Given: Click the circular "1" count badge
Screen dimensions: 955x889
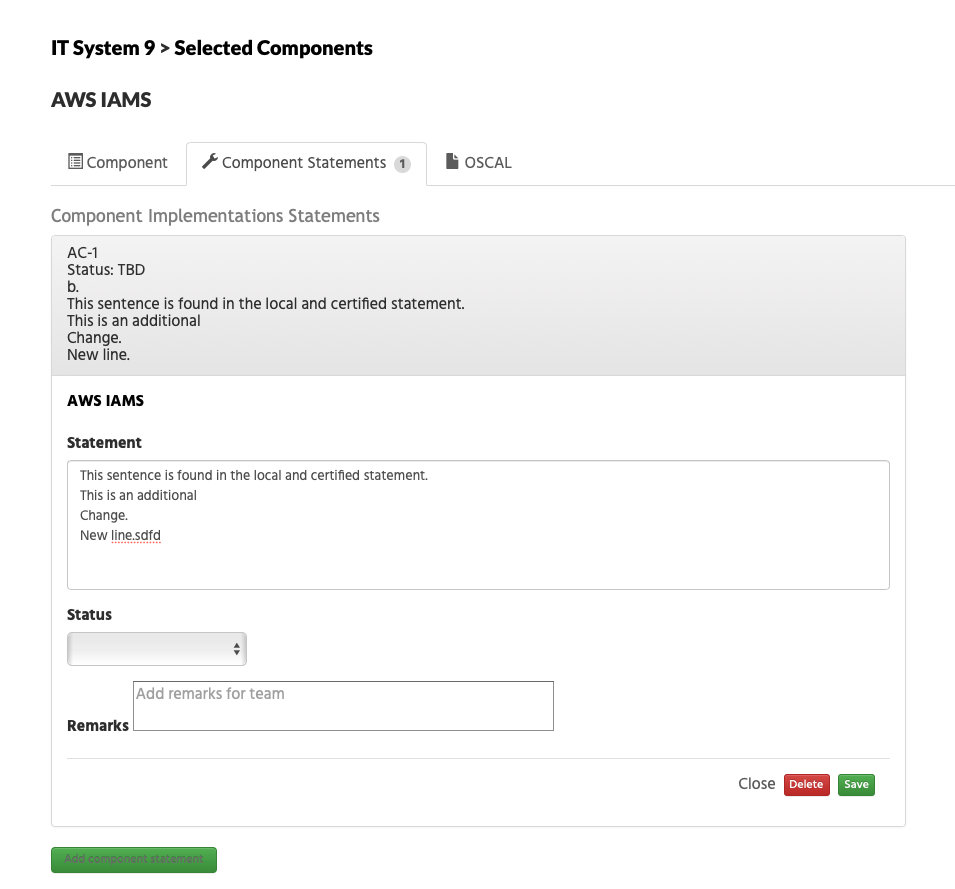Looking at the screenshot, I should [x=404, y=164].
